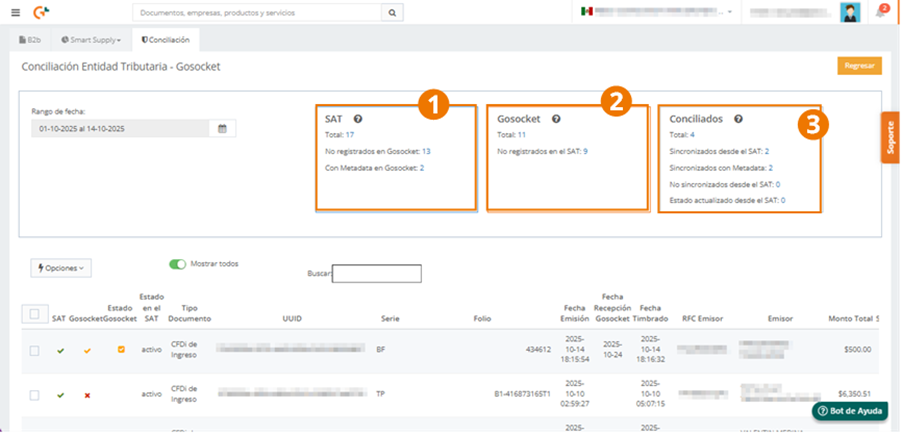
Task: Click folio 434612 cell
Action: click(x=538, y=349)
